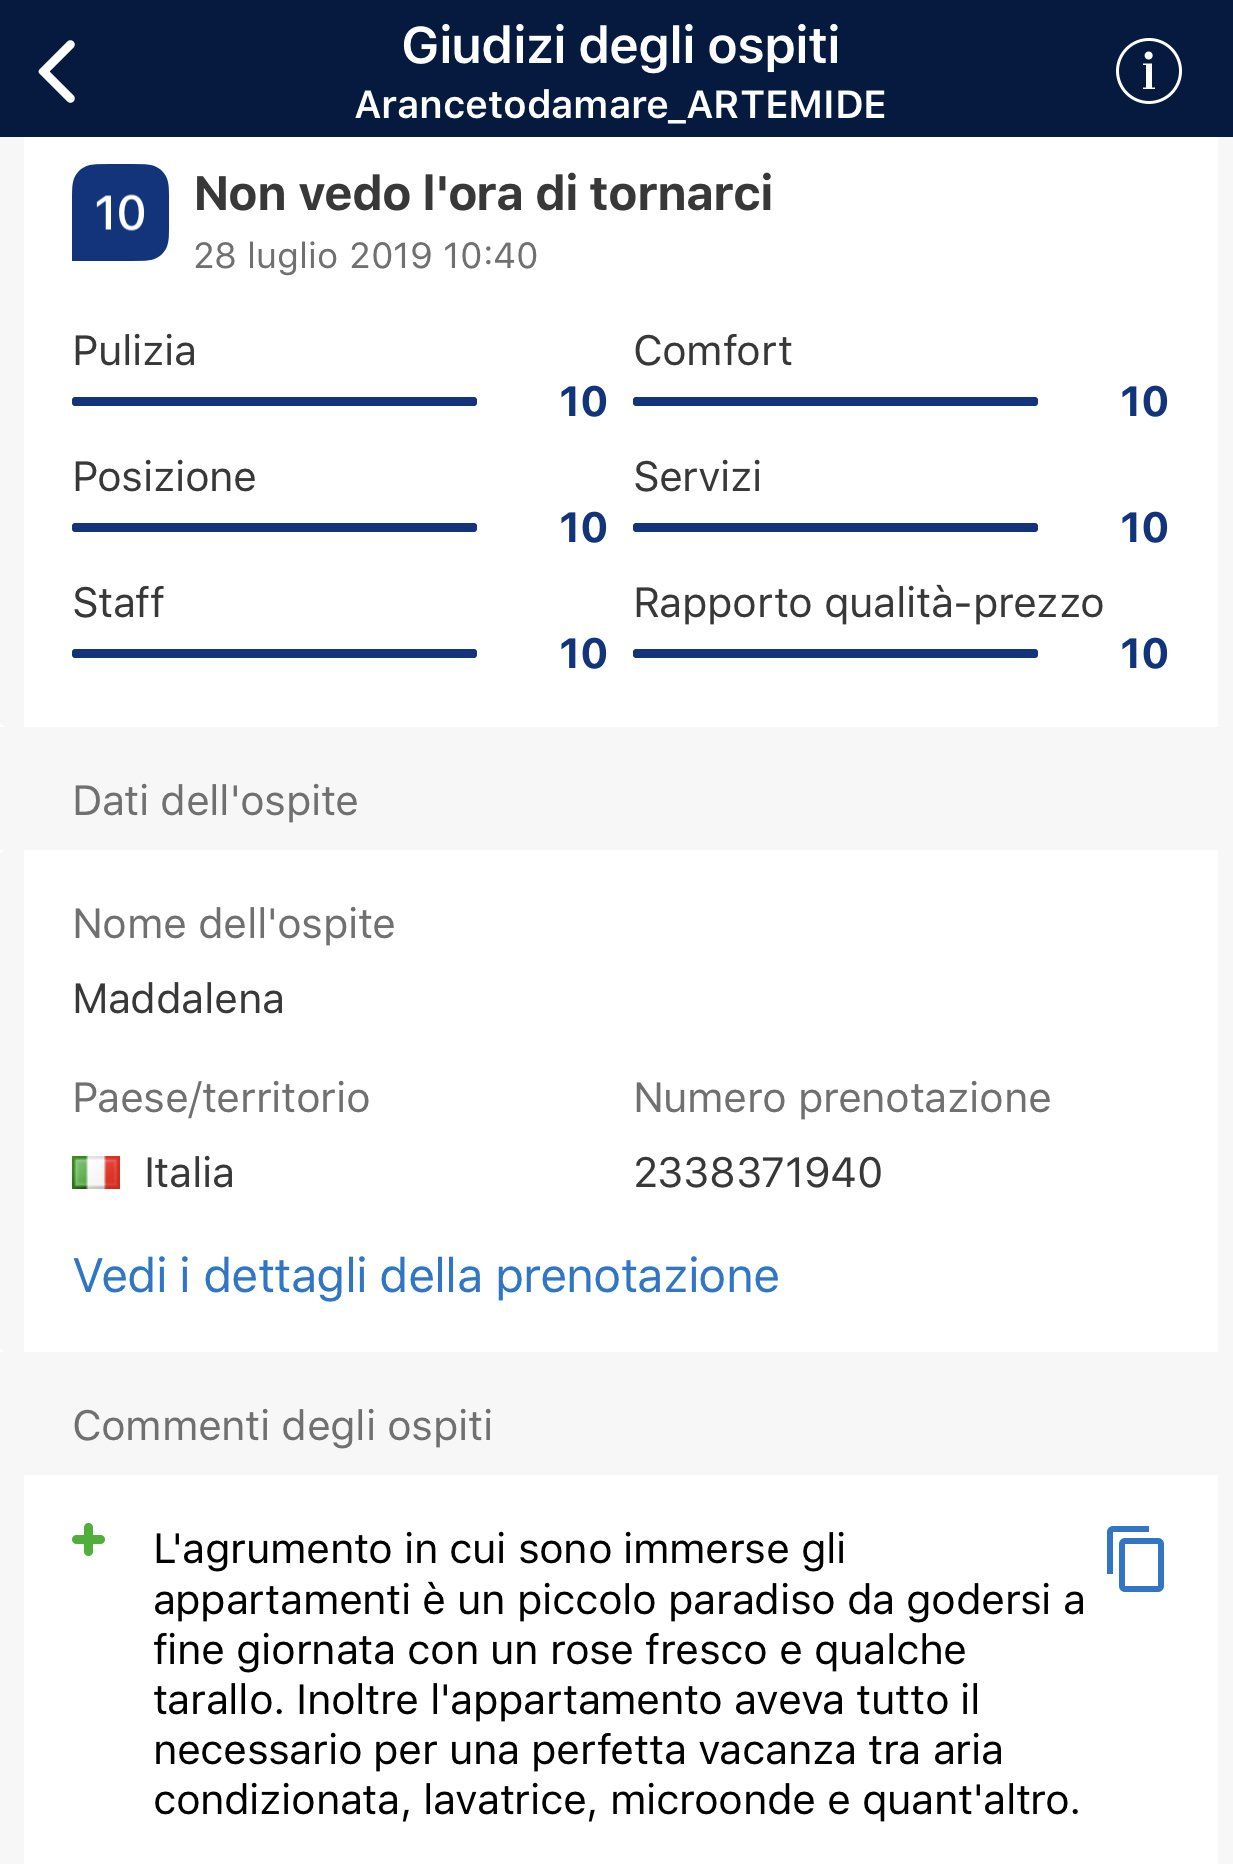Tap the Posizione rating bar

(274, 528)
